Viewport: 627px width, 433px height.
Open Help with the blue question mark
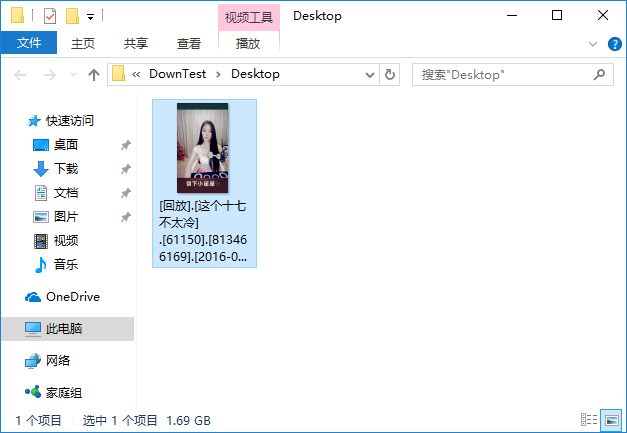coord(615,44)
